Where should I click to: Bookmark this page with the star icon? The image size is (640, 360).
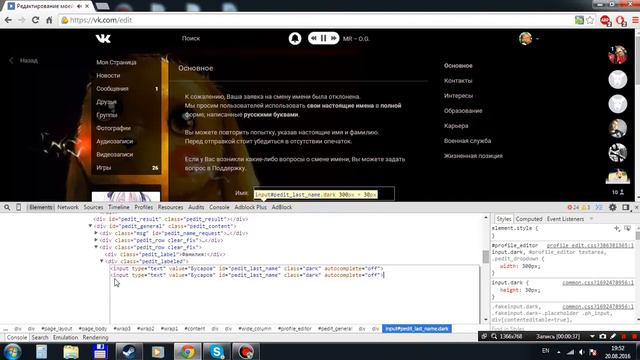[x=590, y=20]
